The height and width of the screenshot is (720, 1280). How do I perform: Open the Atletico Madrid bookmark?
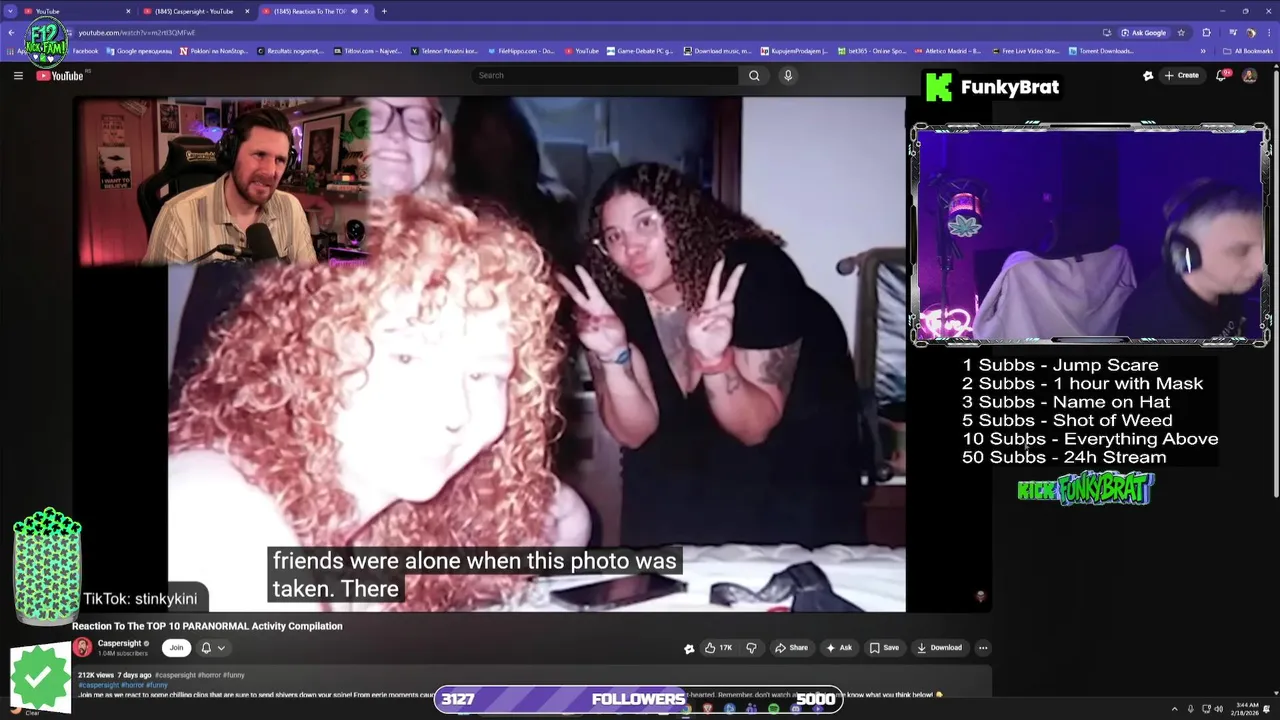tap(948, 51)
